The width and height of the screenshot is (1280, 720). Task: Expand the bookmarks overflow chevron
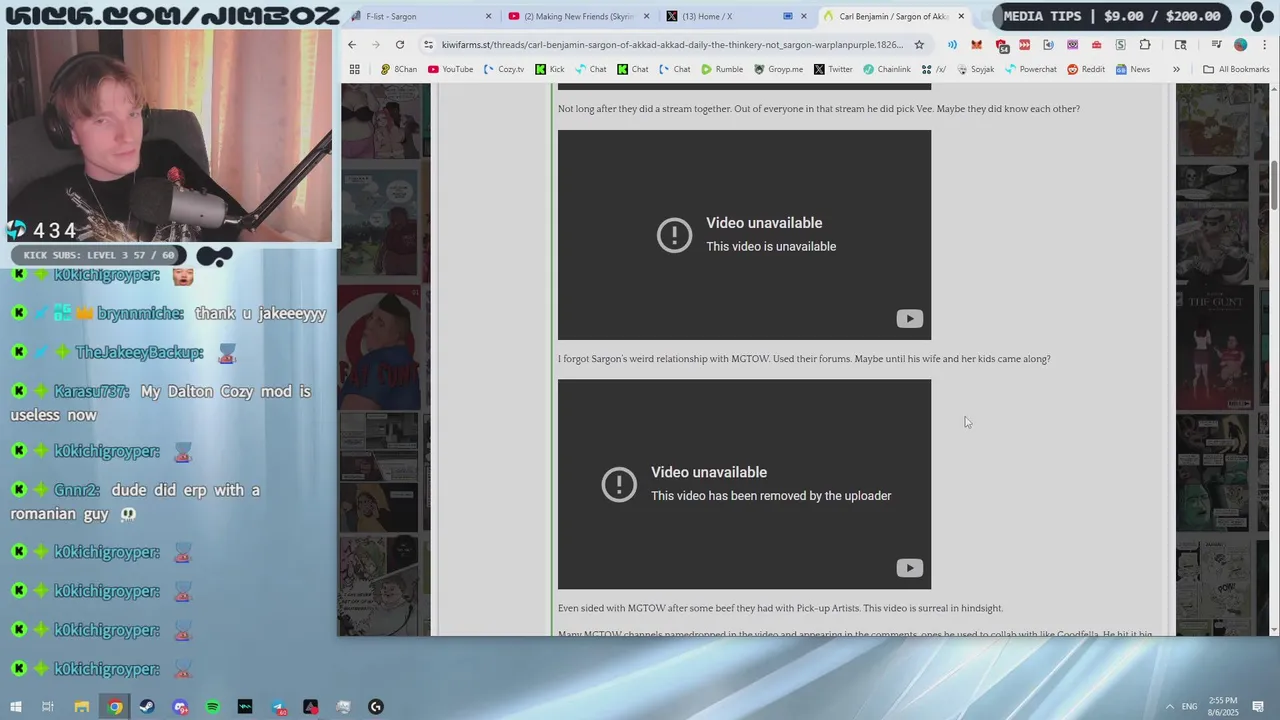click(x=1176, y=69)
